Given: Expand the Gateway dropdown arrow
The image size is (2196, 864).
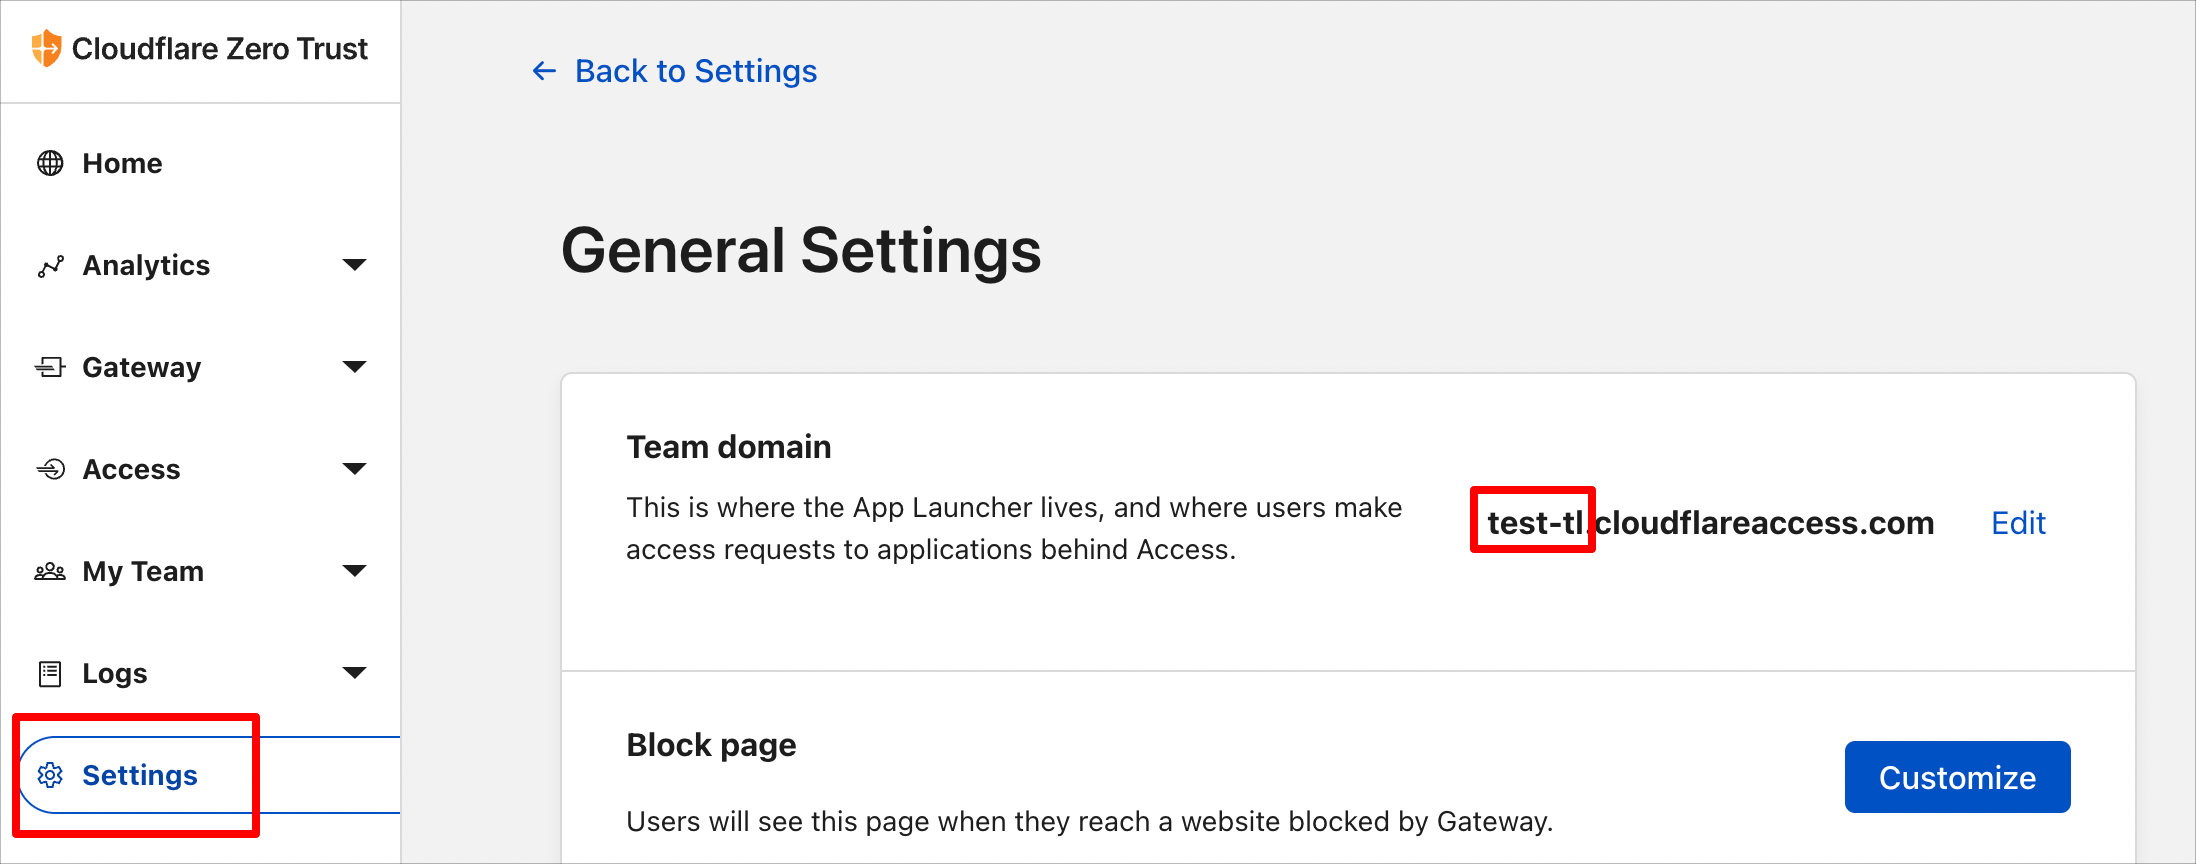Looking at the screenshot, I should (x=354, y=367).
